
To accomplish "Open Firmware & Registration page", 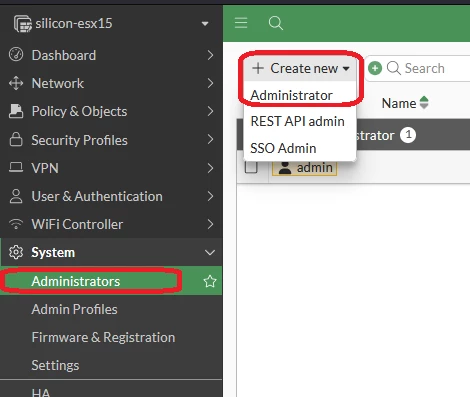I will coord(103,337).
